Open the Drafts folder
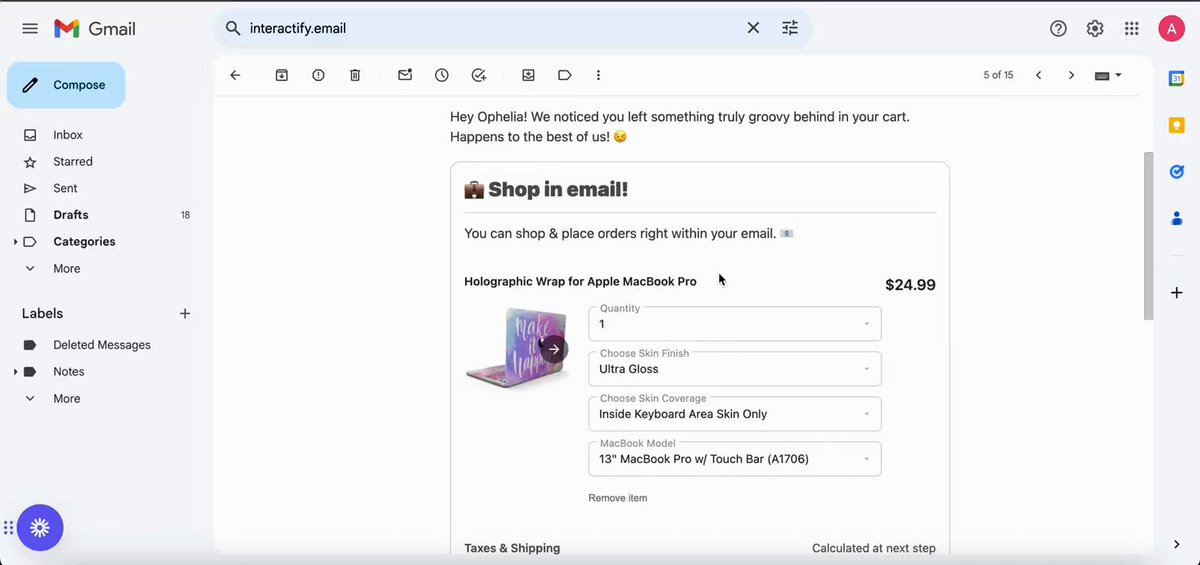 coord(71,215)
